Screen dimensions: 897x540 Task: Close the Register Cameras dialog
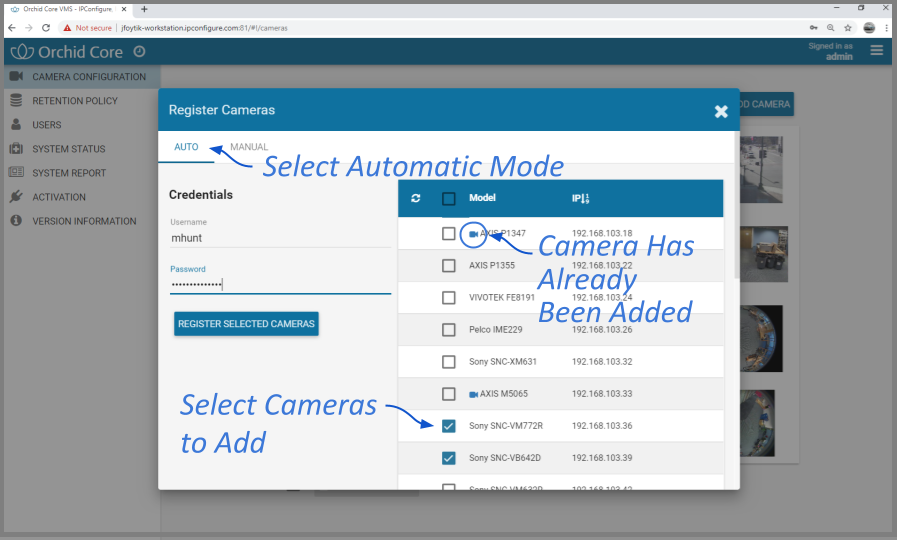[x=721, y=111]
